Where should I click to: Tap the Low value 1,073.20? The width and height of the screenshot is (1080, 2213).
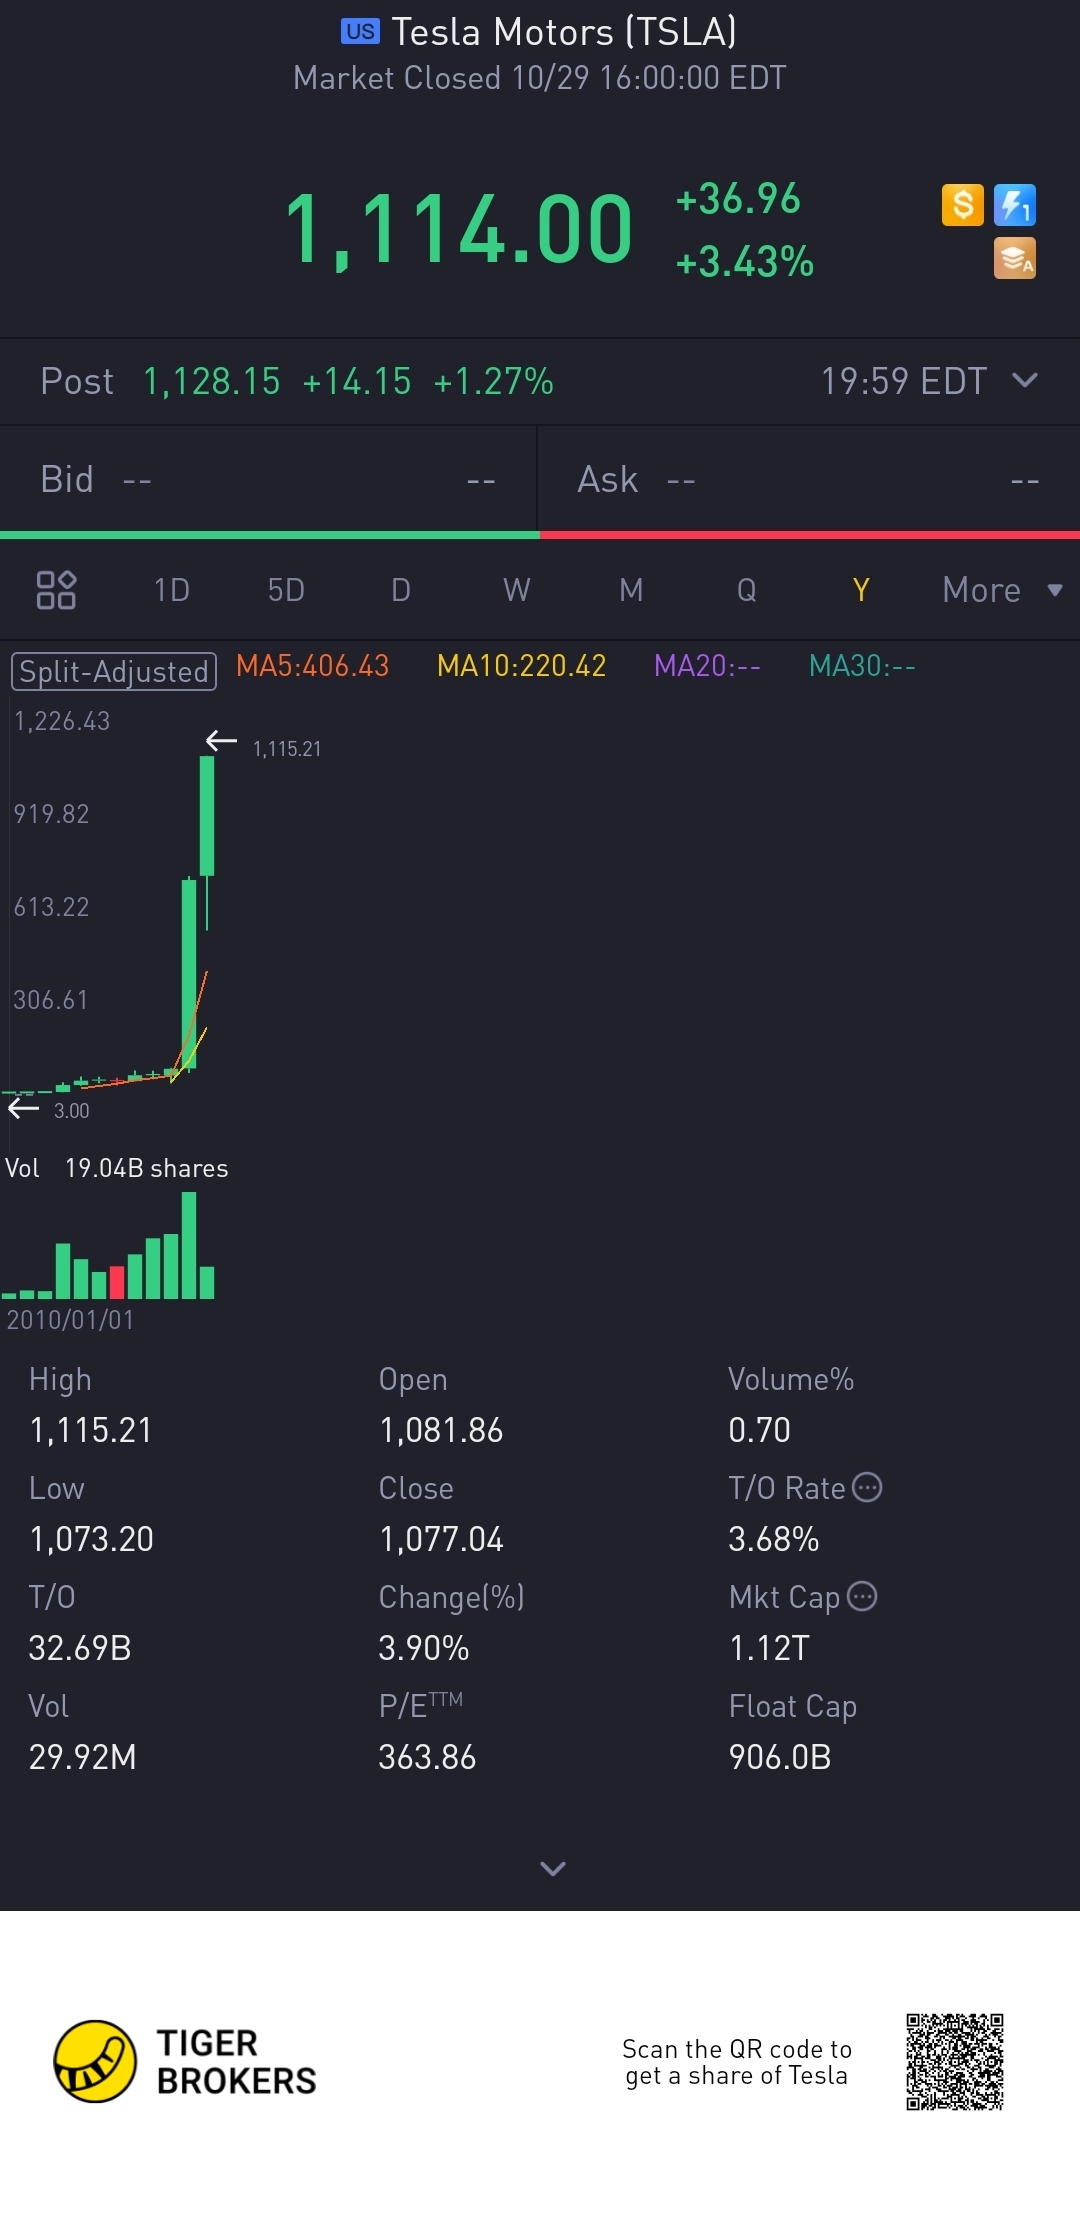pyautogui.click(x=91, y=1539)
